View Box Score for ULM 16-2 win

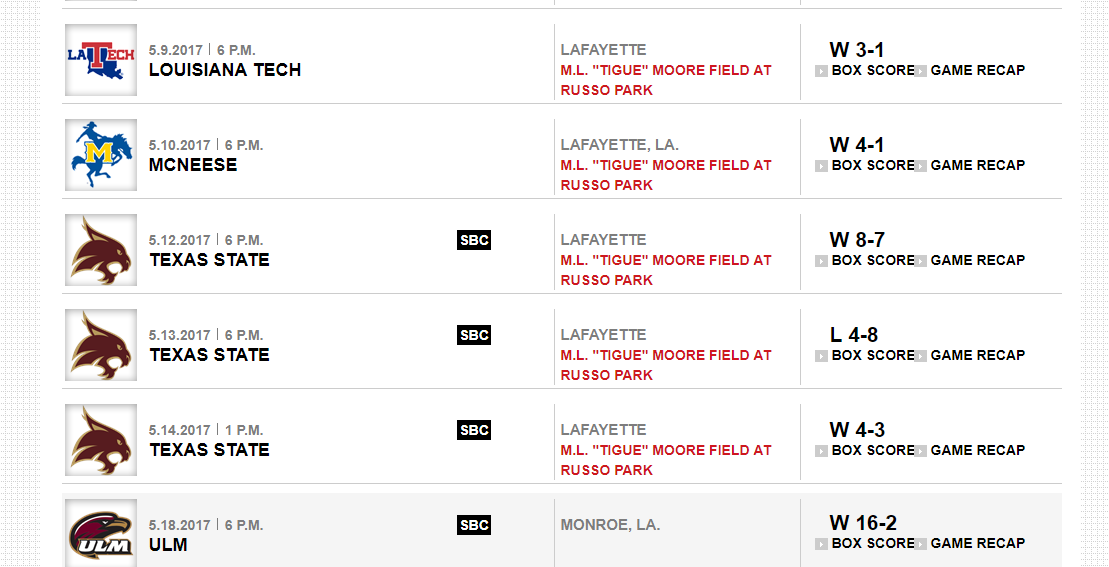click(872, 543)
